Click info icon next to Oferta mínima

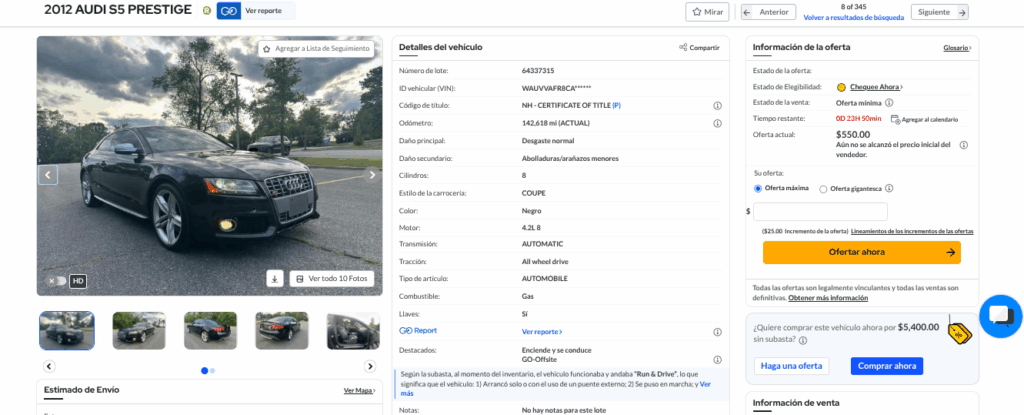pos(889,103)
